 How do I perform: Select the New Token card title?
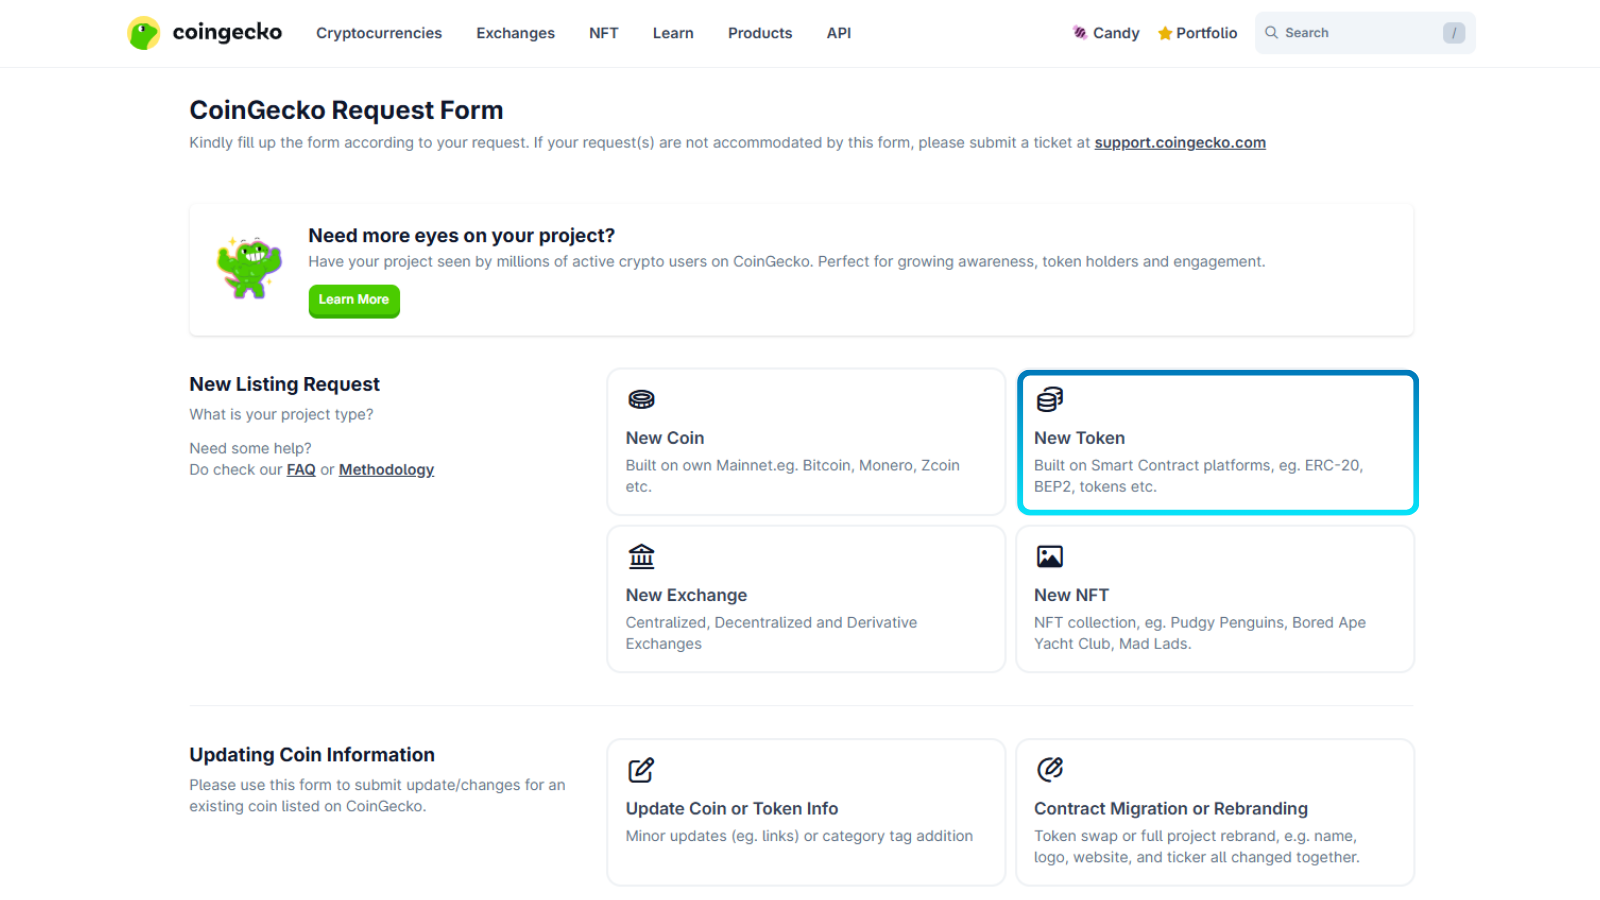(x=1079, y=438)
